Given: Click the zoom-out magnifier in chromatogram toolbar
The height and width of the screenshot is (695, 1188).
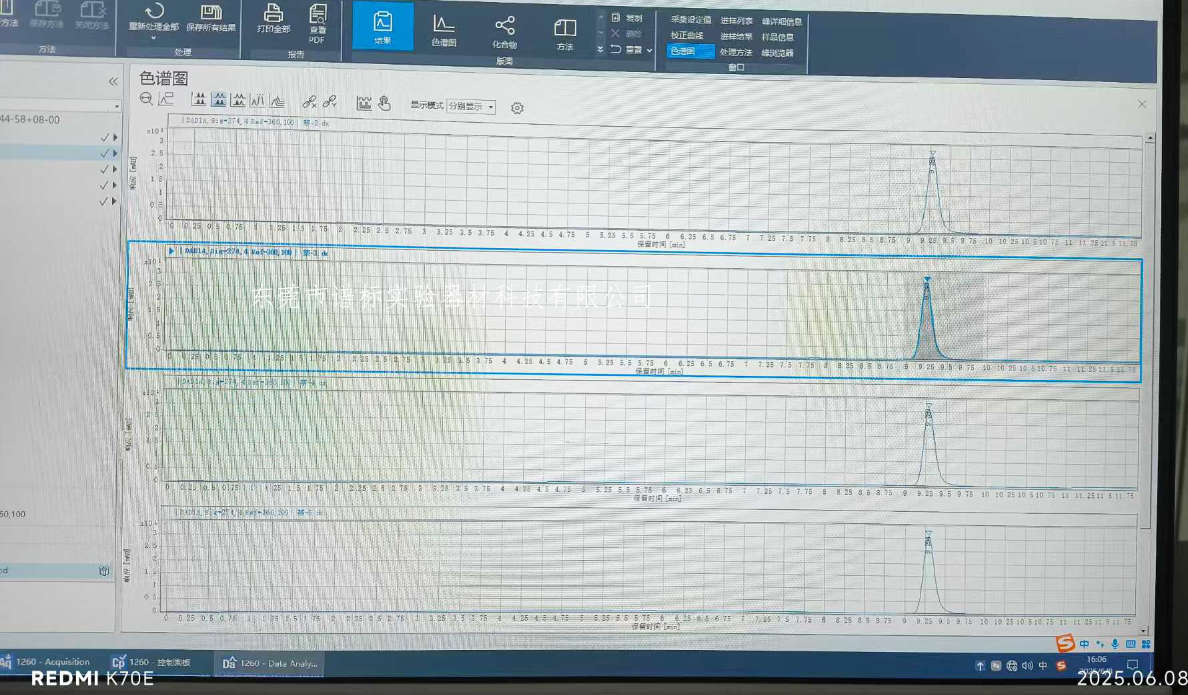Looking at the screenshot, I should click(x=147, y=99).
